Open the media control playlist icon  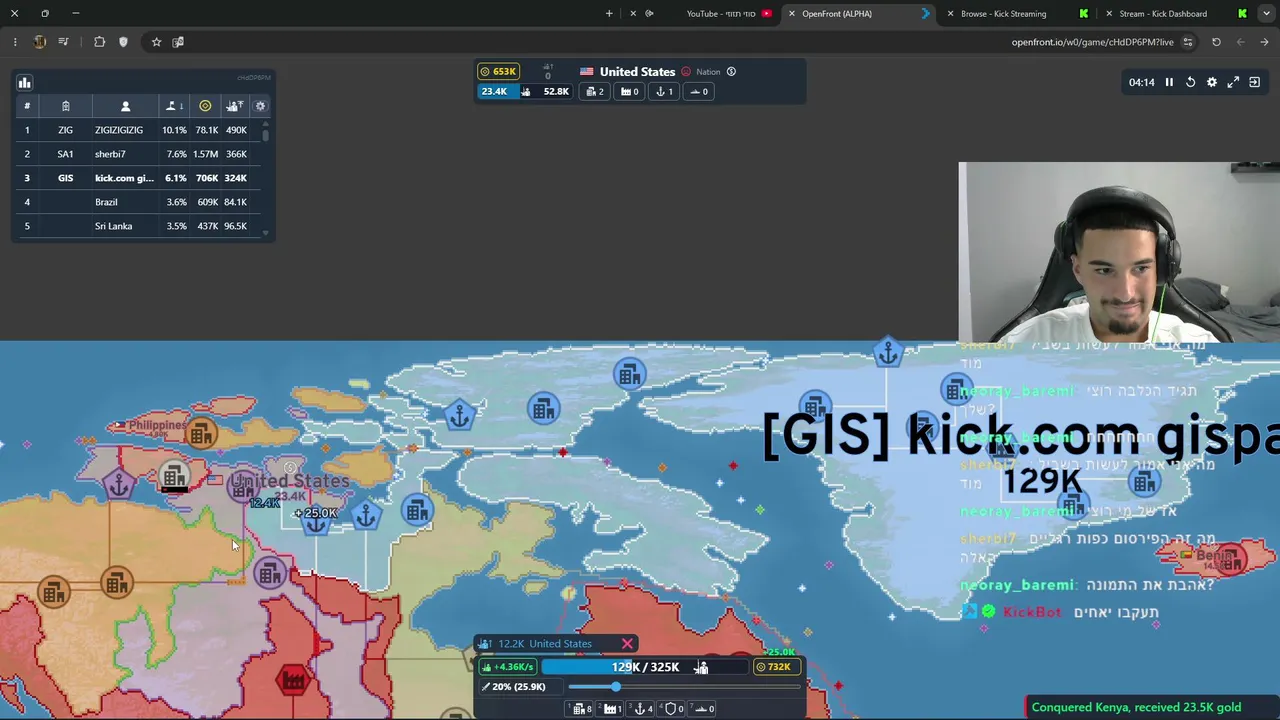[63, 42]
